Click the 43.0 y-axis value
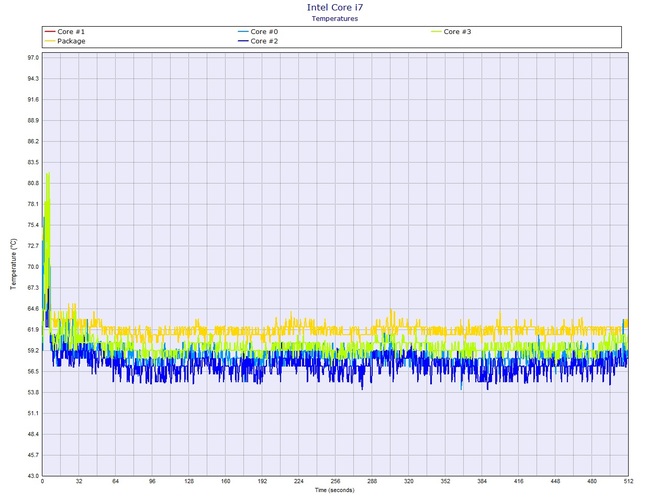Screen dimensions: 670x502 33,476
